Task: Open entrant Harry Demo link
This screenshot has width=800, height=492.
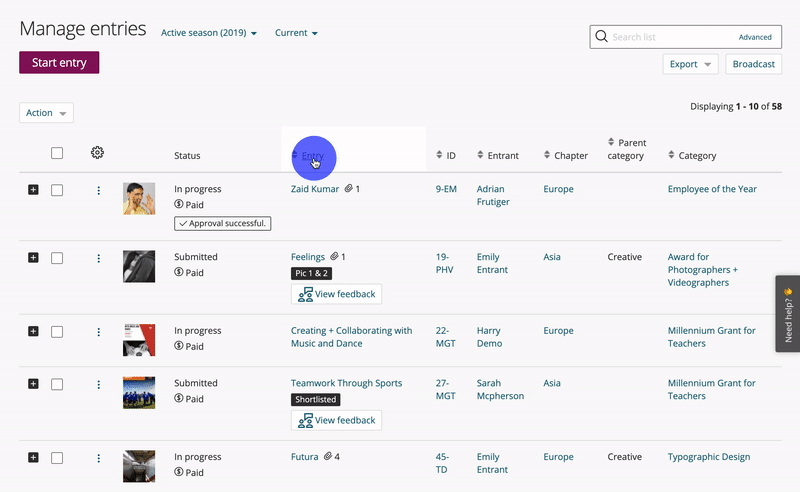Action: (x=489, y=337)
